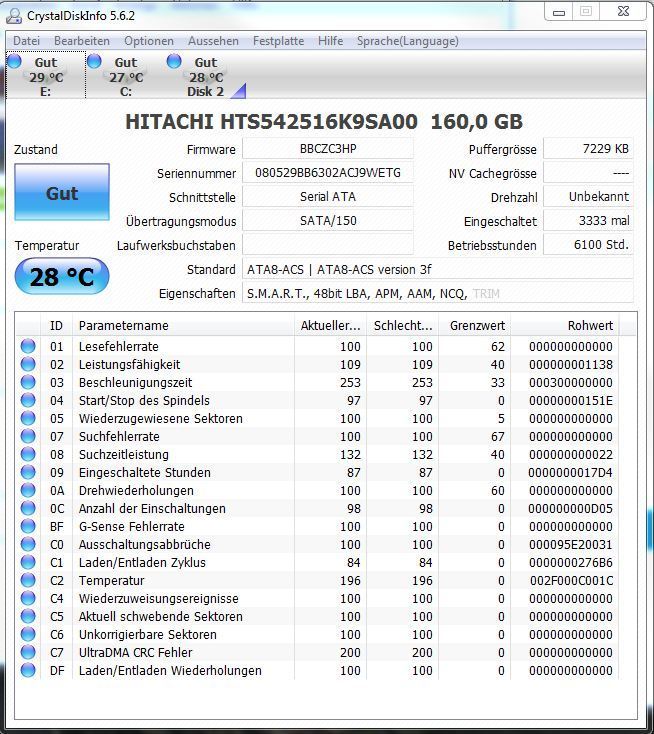This screenshot has height=734, width=654.
Task: Click status orb for Unkorrigierbare Sektoren
Action: pos(28,634)
